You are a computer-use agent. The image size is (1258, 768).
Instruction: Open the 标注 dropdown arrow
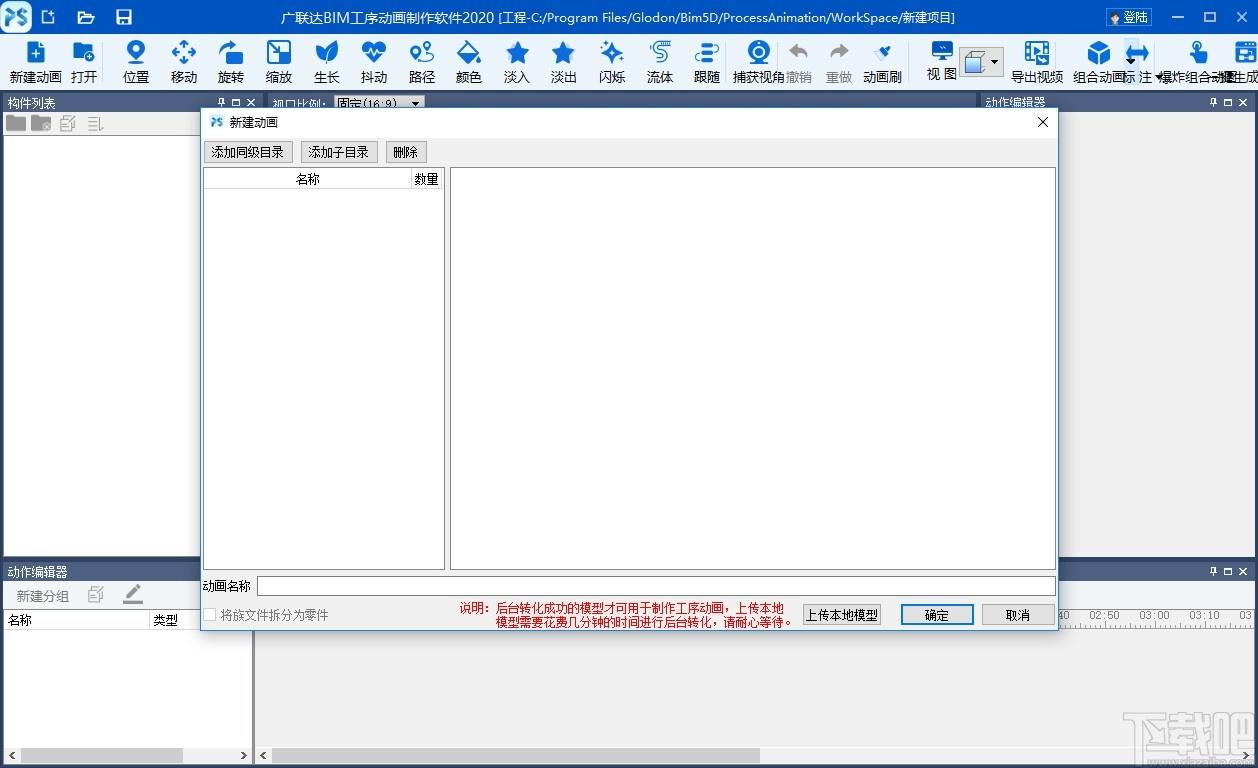point(1159,77)
